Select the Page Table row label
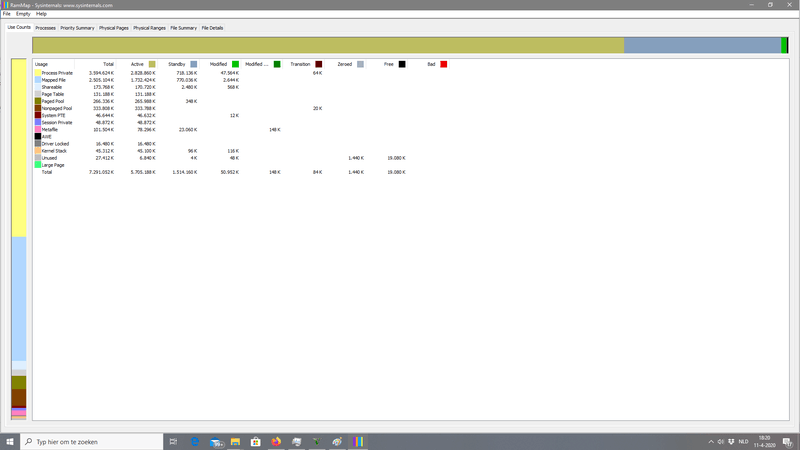 tap(53, 94)
